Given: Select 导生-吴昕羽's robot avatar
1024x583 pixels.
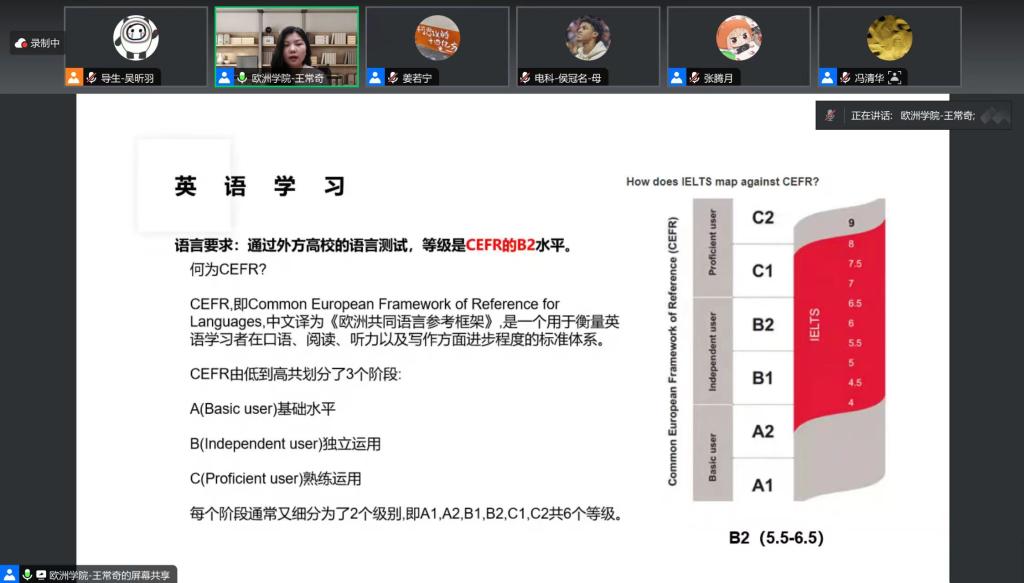Looking at the screenshot, I should (x=135, y=38).
